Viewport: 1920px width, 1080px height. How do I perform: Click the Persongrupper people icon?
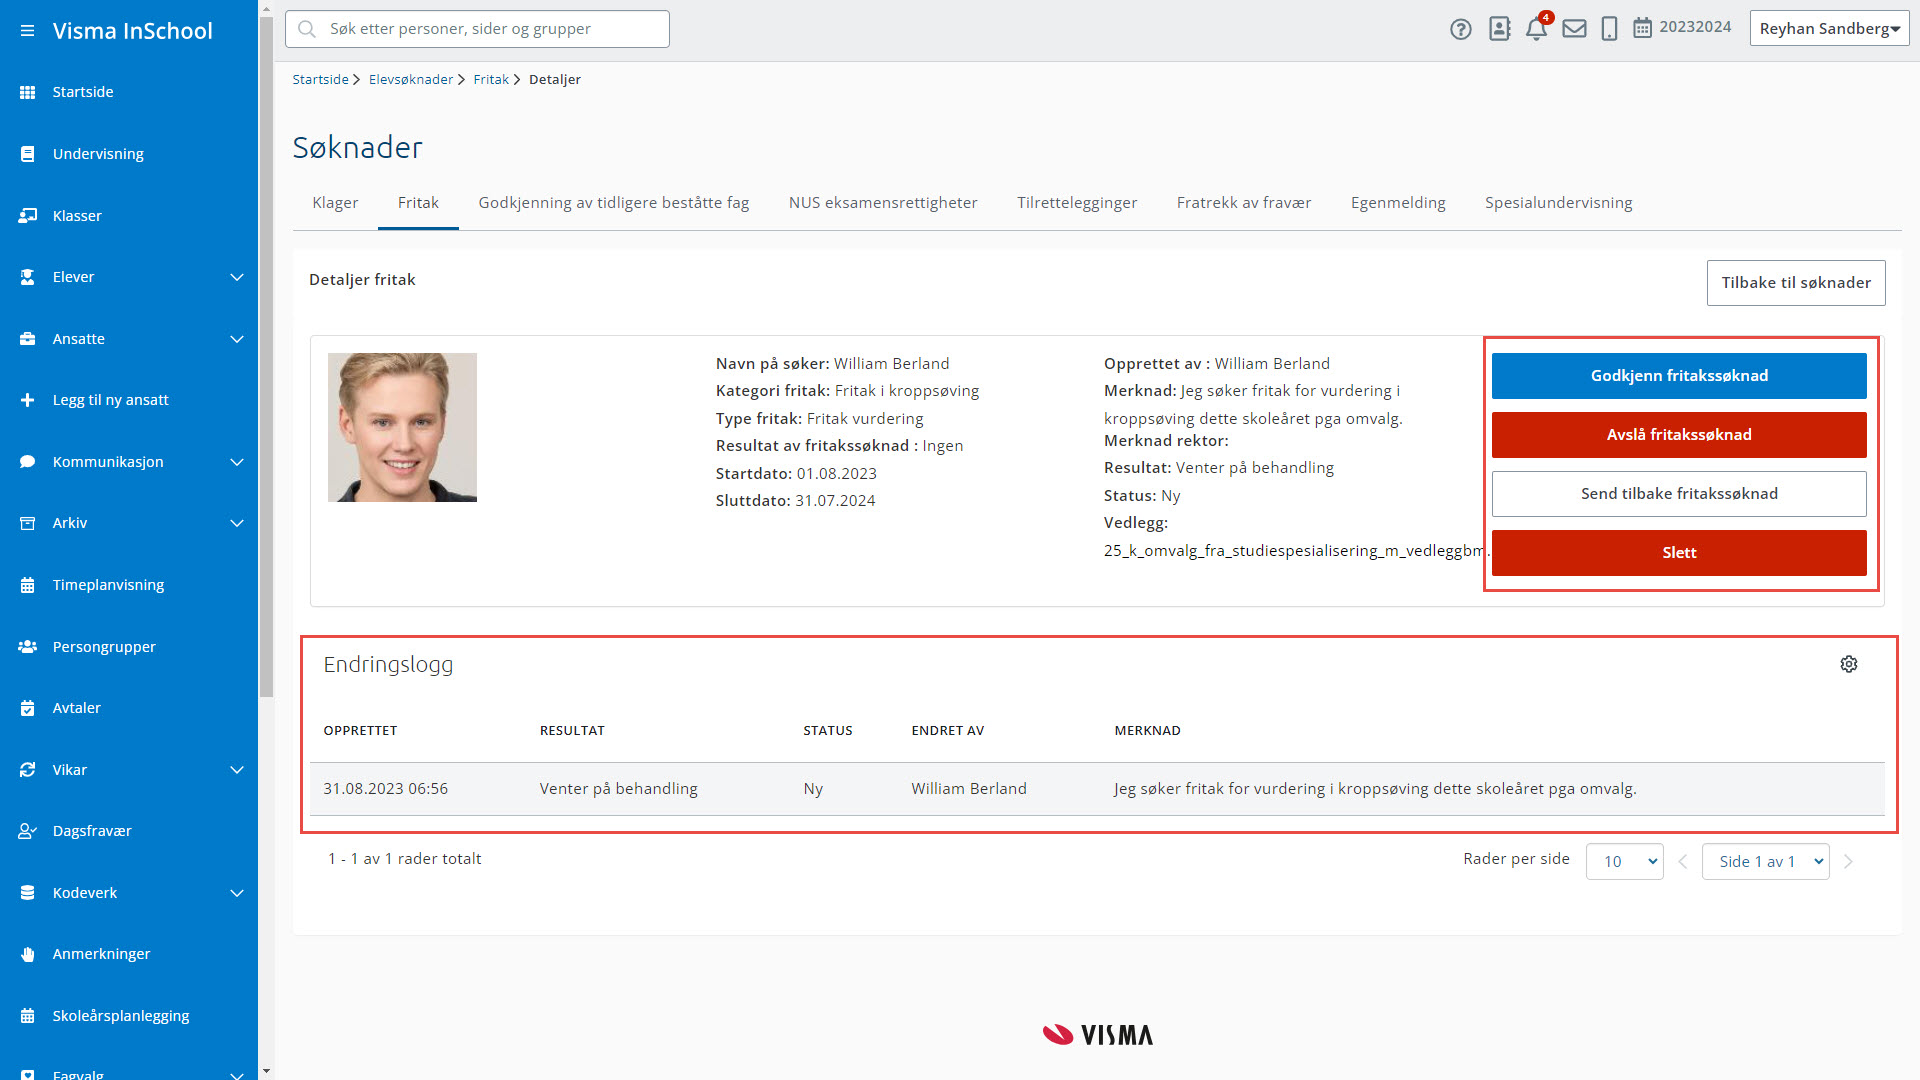coord(28,647)
